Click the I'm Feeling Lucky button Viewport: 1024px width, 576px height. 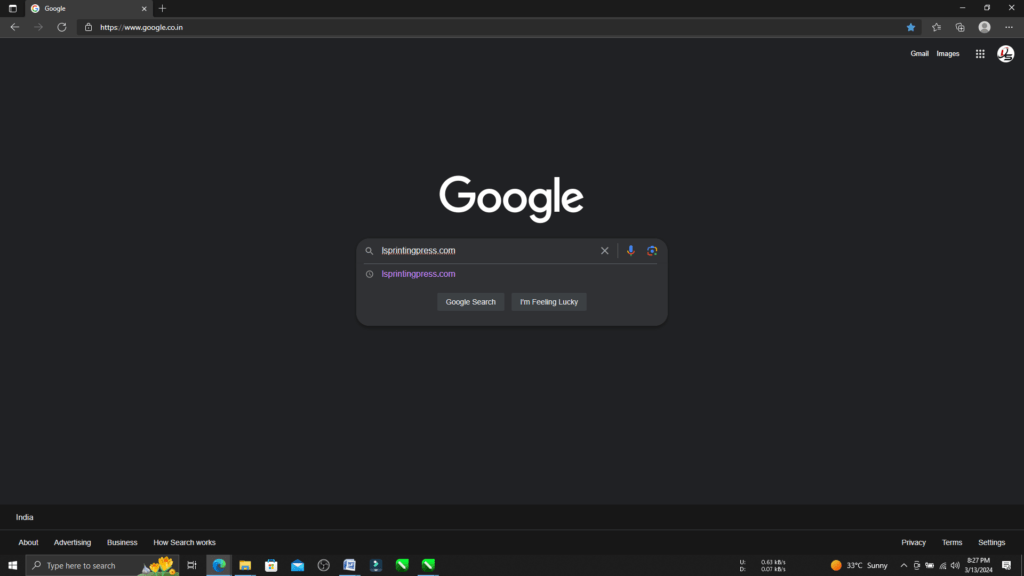coord(549,302)
